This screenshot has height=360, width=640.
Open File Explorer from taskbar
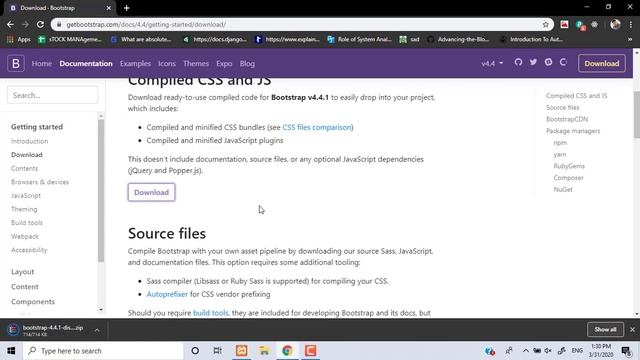tap(264, 351)
